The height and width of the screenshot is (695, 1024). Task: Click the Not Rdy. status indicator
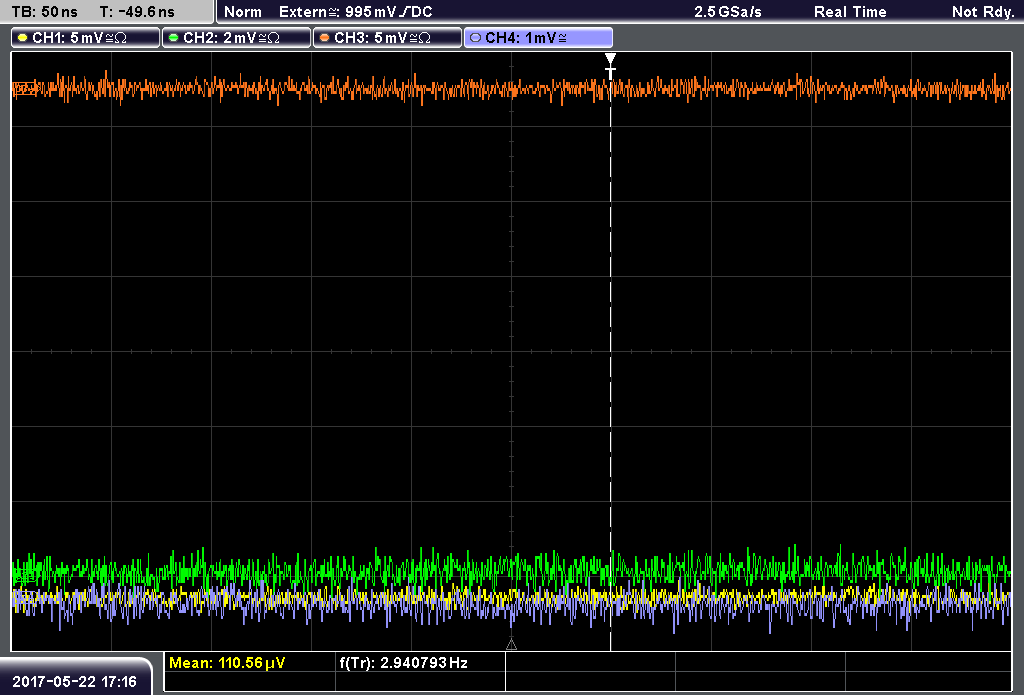click(x=983, y=12)
